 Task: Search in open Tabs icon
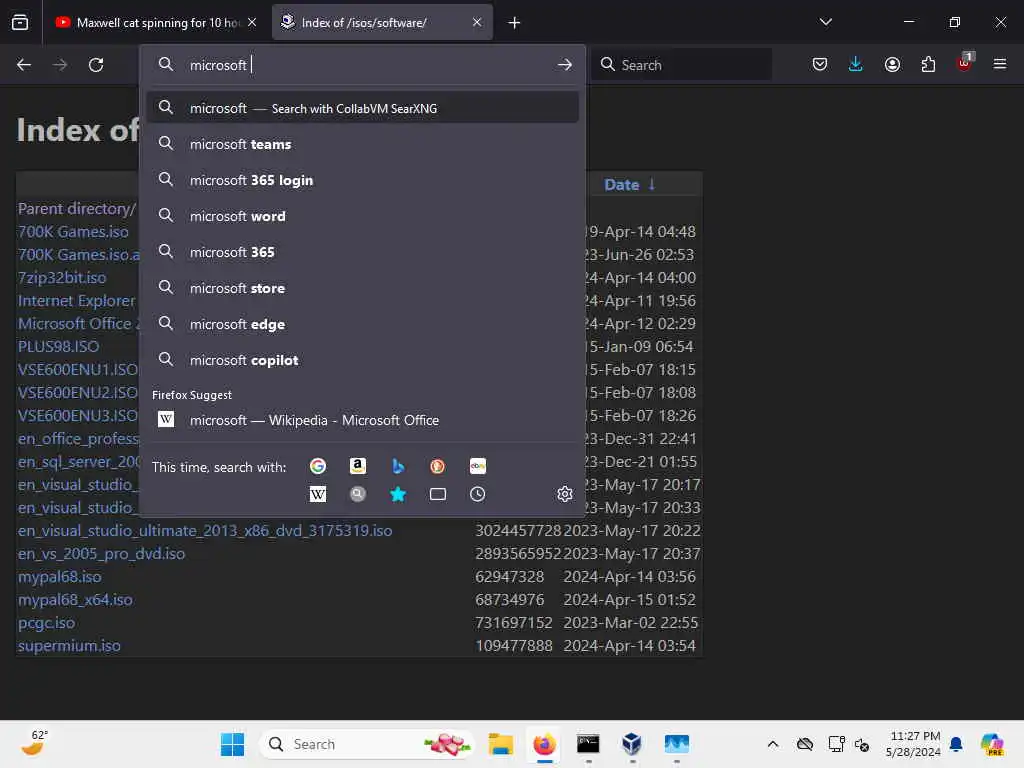coord(438,494)
